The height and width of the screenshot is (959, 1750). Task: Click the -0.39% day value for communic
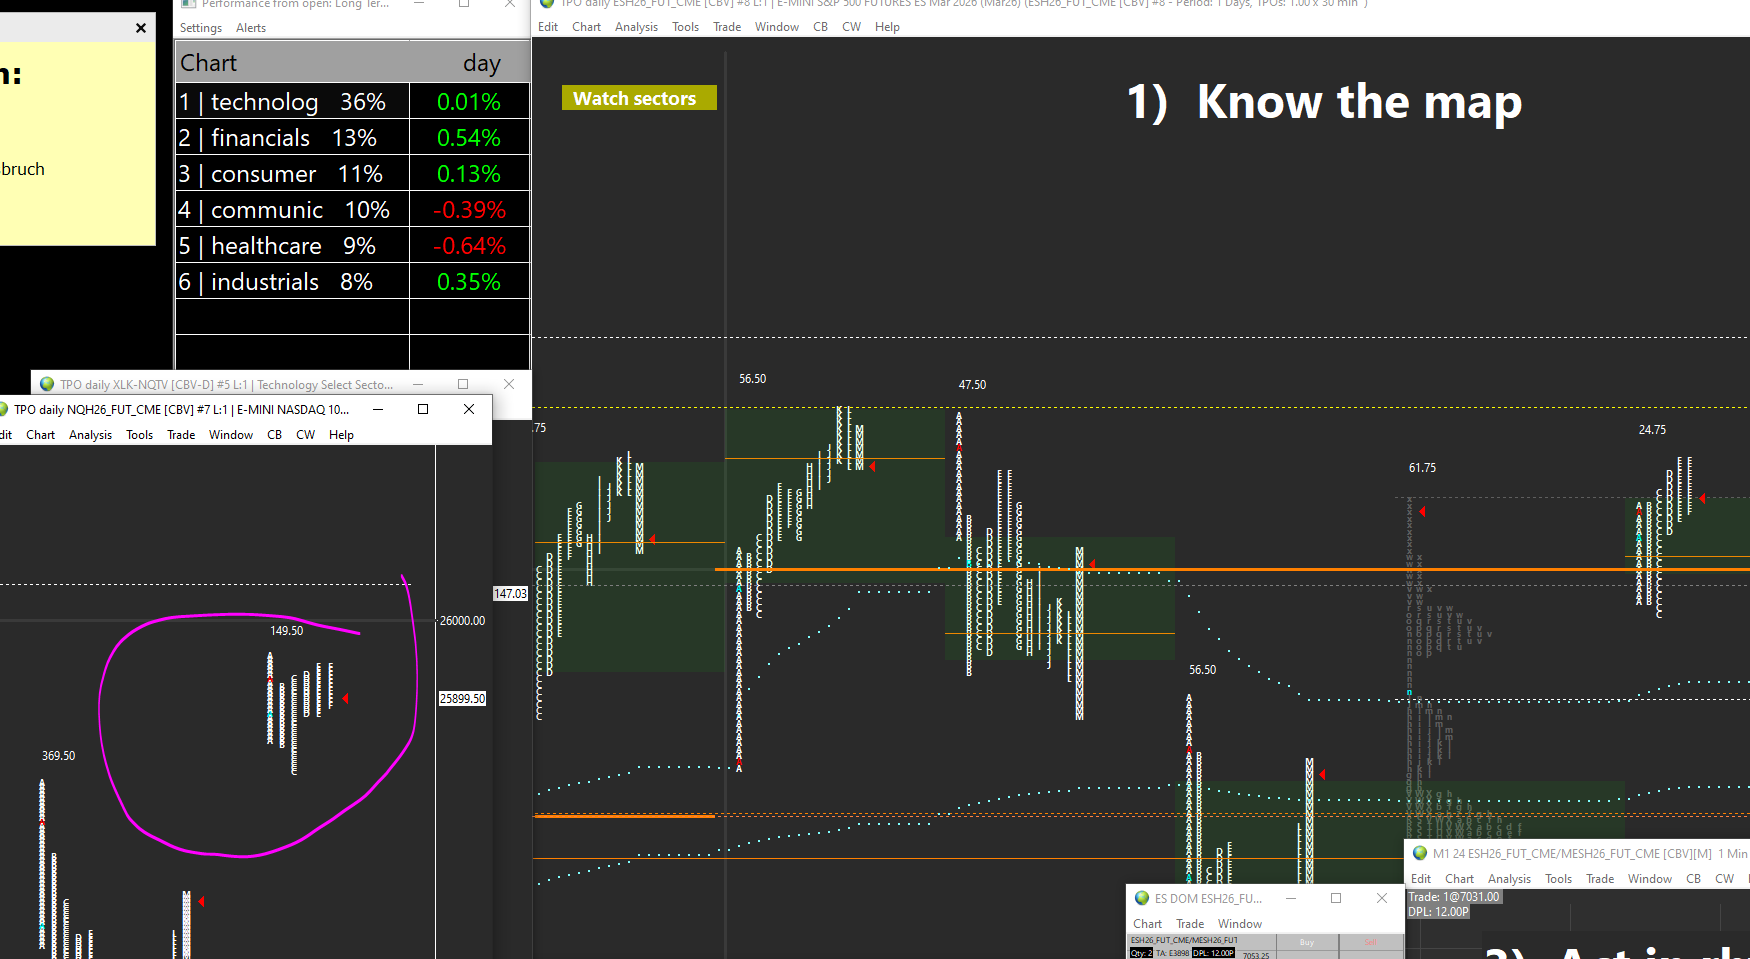tap(469, 210)
